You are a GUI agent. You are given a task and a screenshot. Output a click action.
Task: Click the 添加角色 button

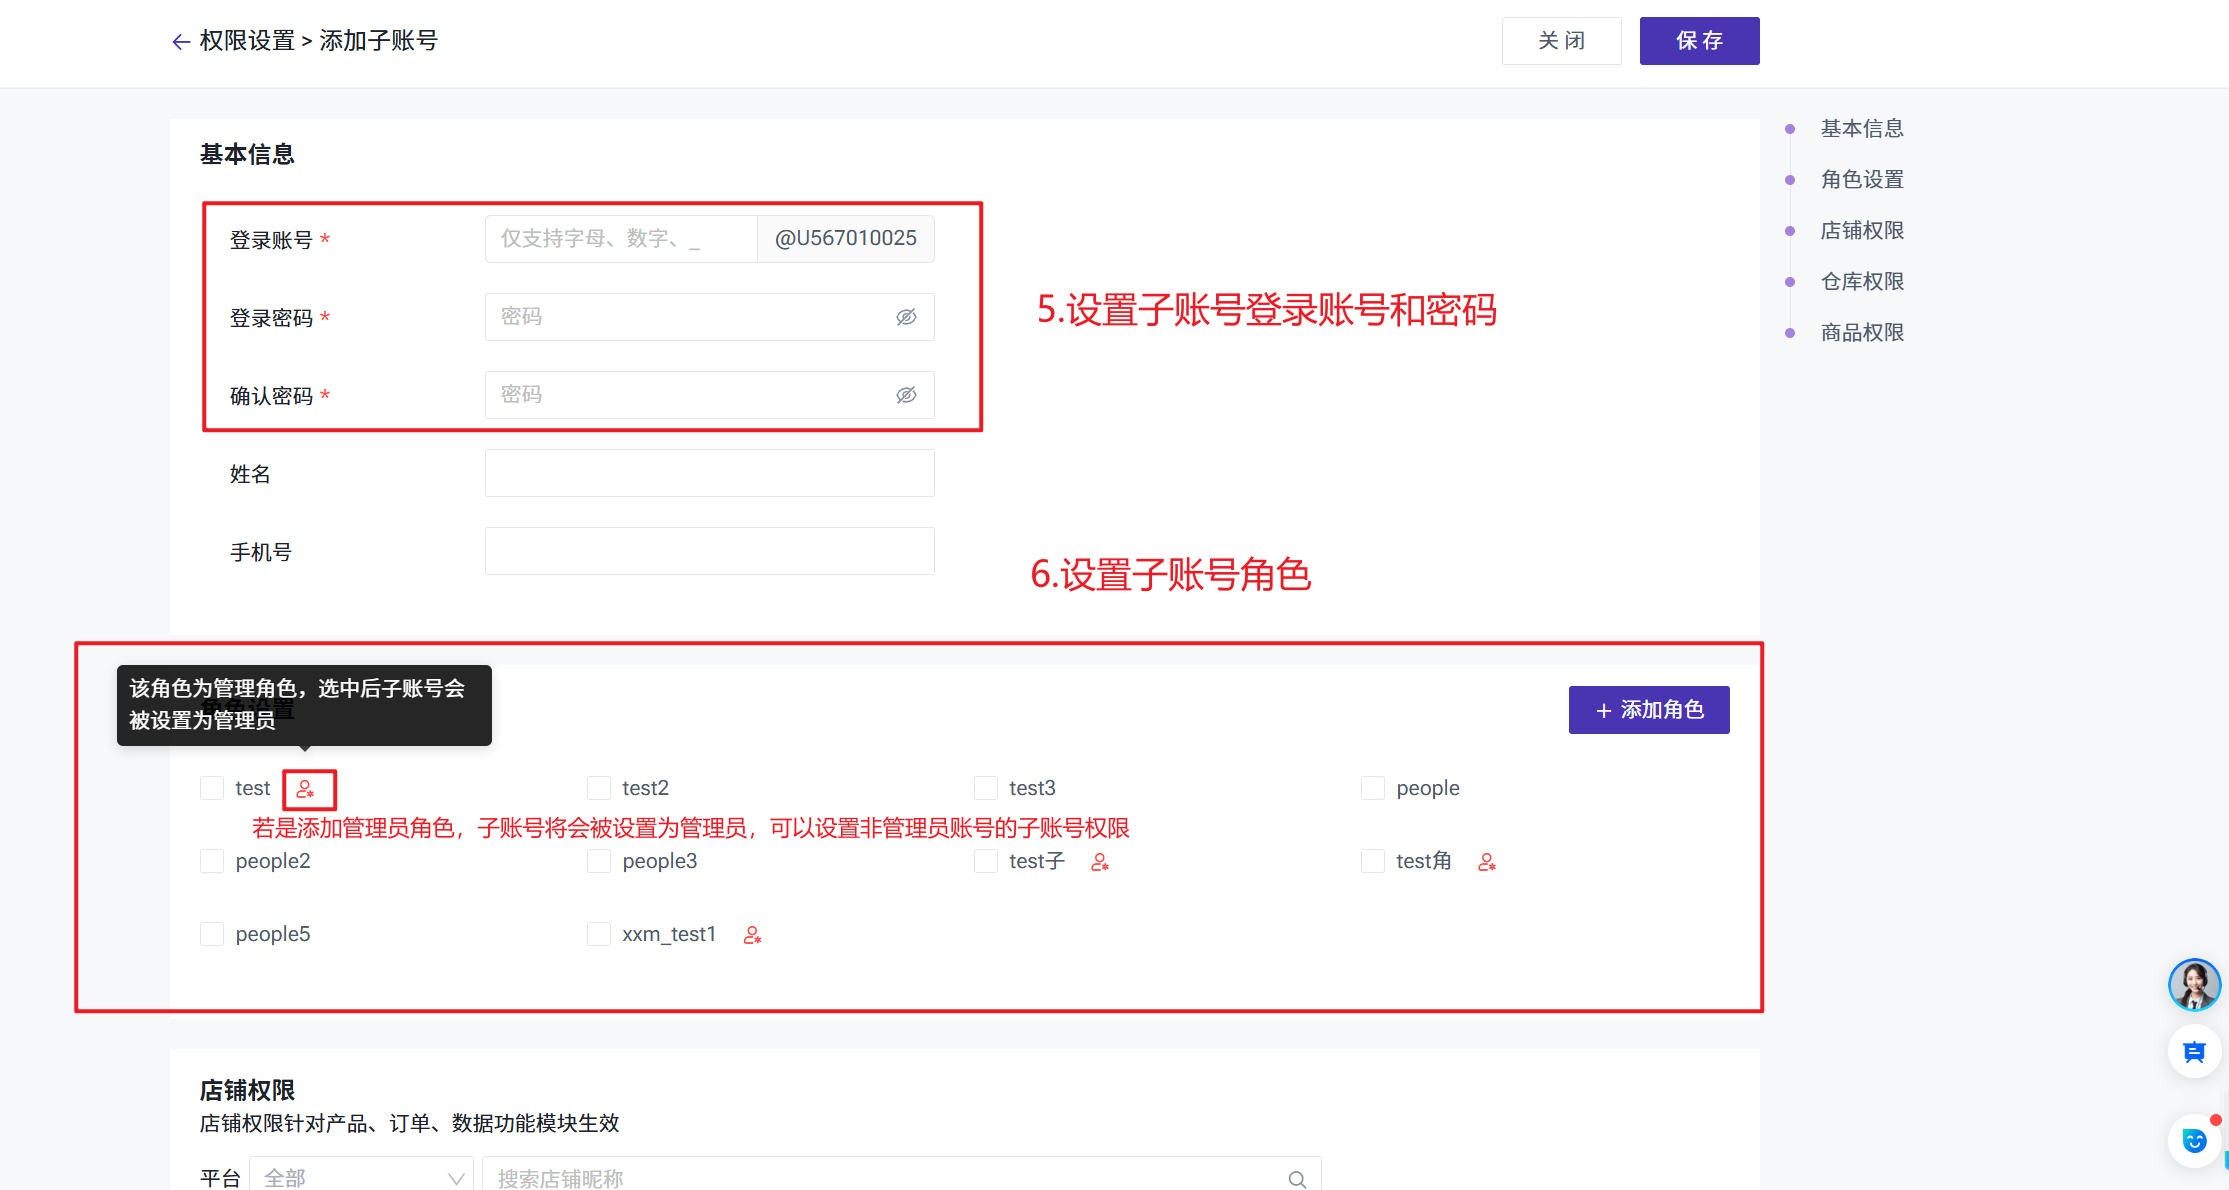click(x=1648, y=710)
